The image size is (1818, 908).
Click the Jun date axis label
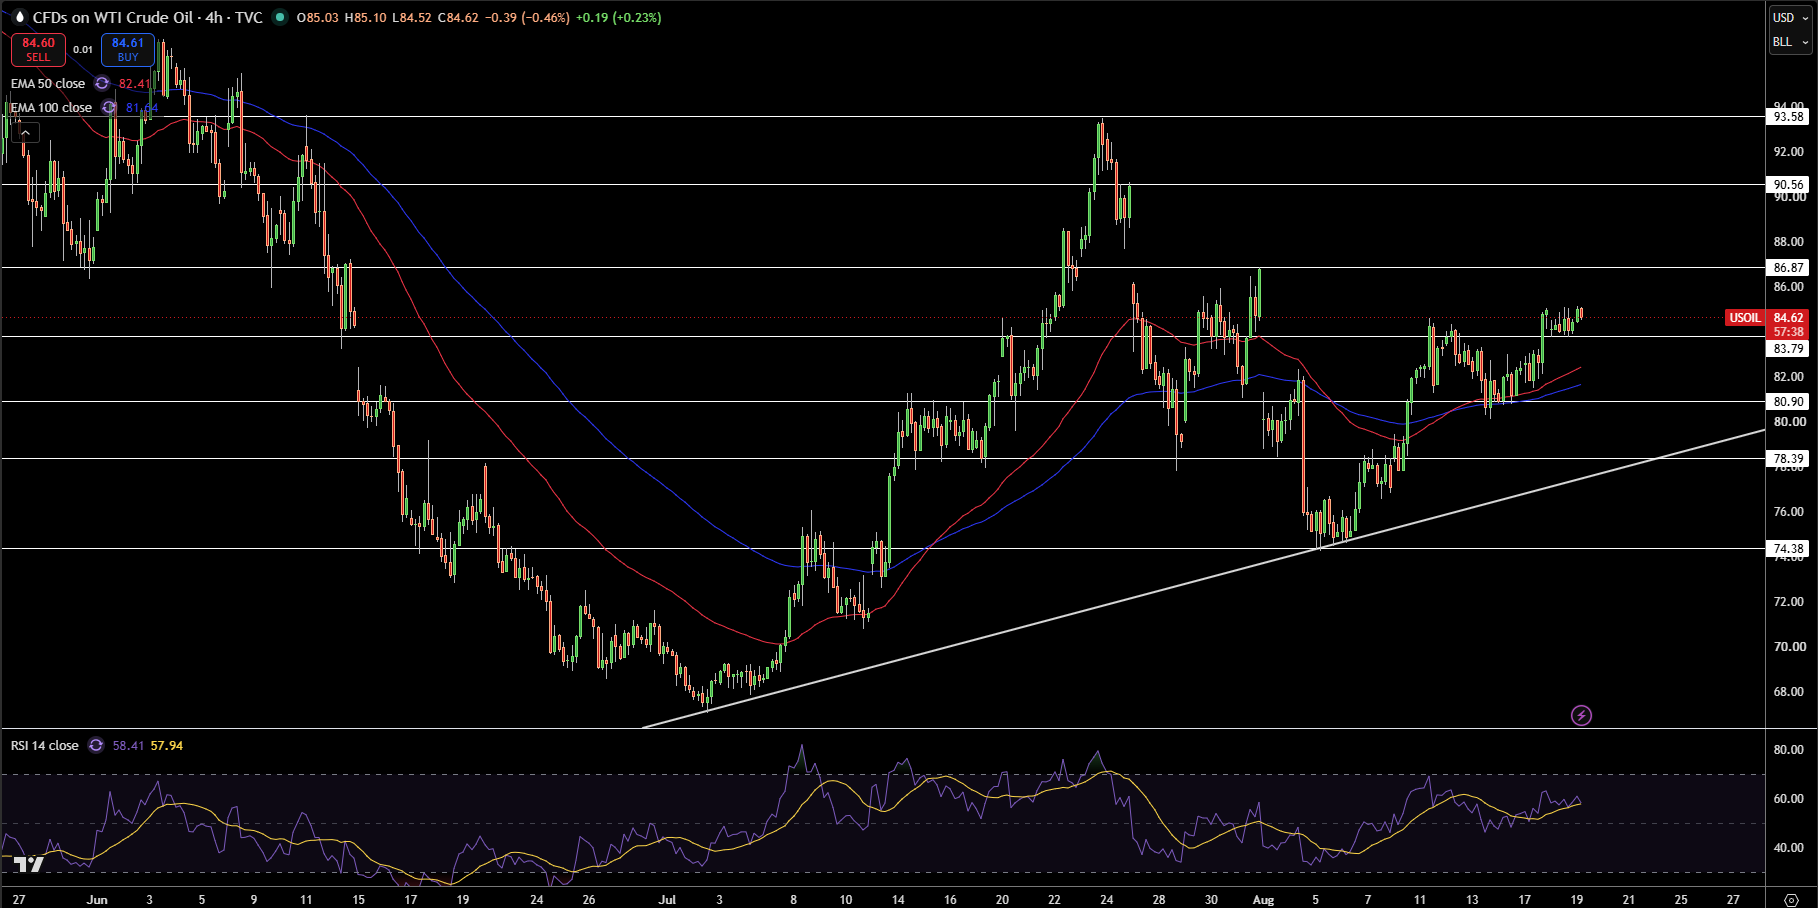tap(97, 900)
